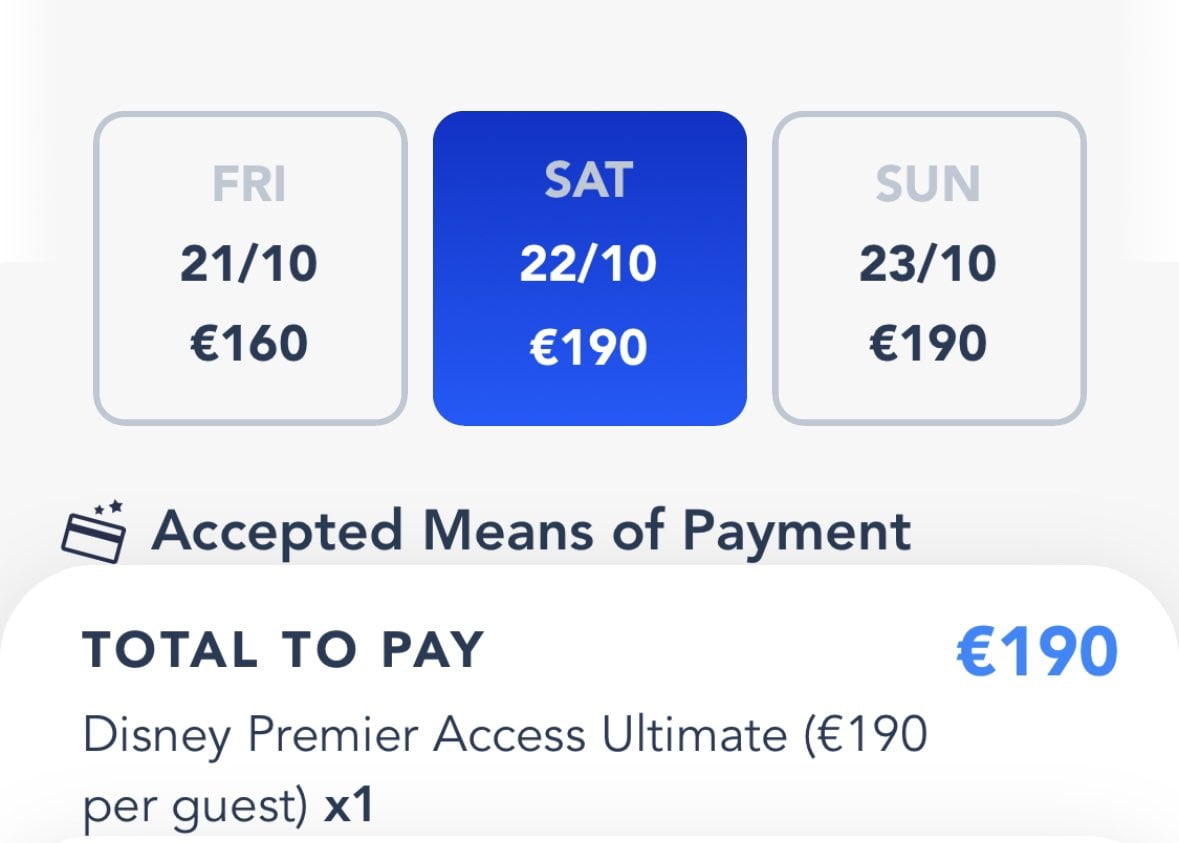Tap the FRI day label

tap(250, 183)
